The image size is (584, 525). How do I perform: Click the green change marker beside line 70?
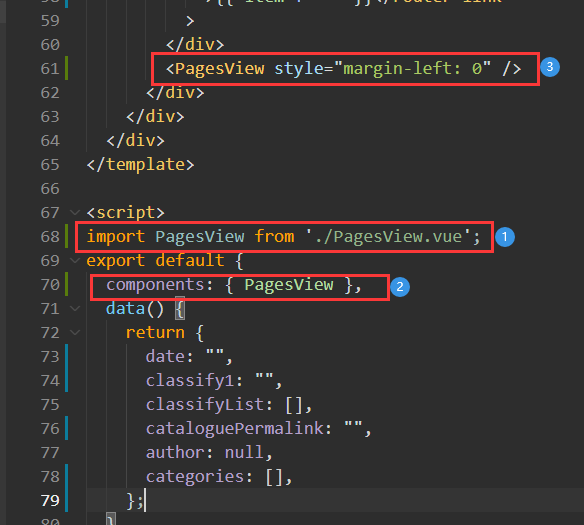coord(67,284)
